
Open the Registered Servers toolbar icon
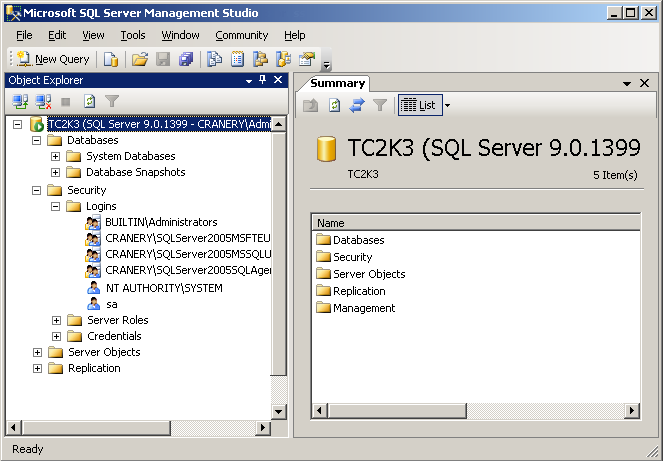[x=215, y=59]
